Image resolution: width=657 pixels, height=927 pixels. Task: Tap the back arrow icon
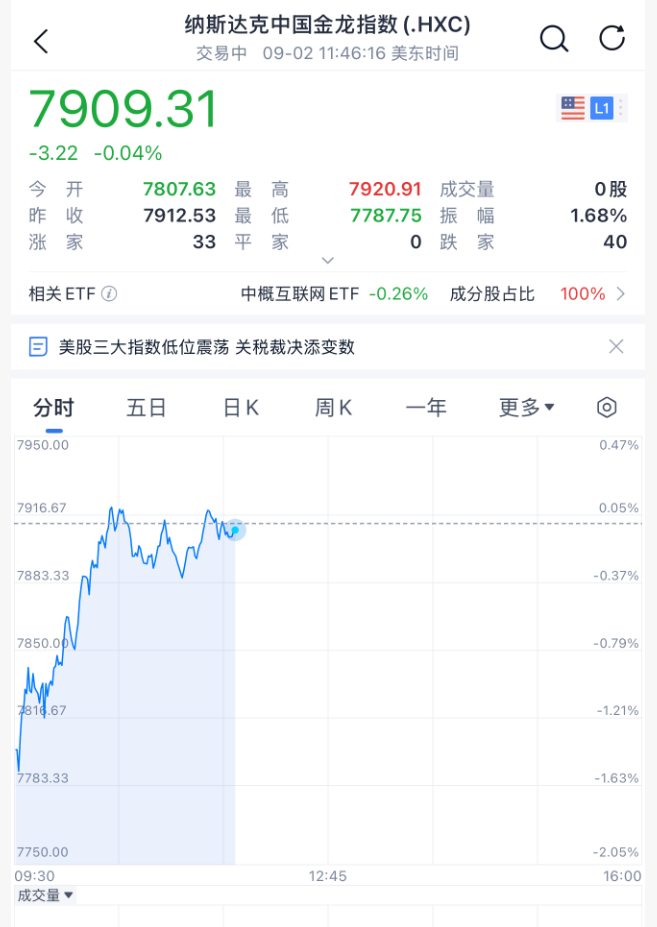point(41,41)
